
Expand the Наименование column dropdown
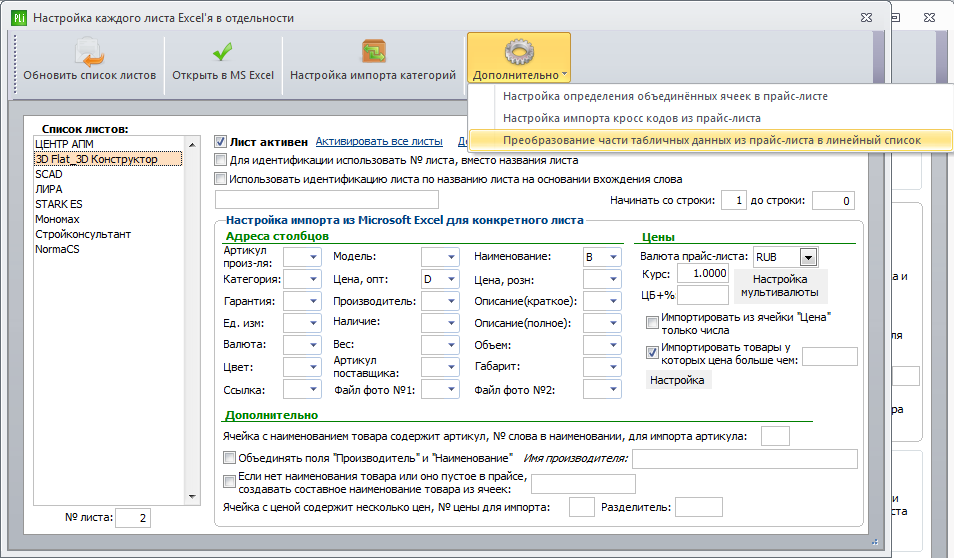[613, 257]
